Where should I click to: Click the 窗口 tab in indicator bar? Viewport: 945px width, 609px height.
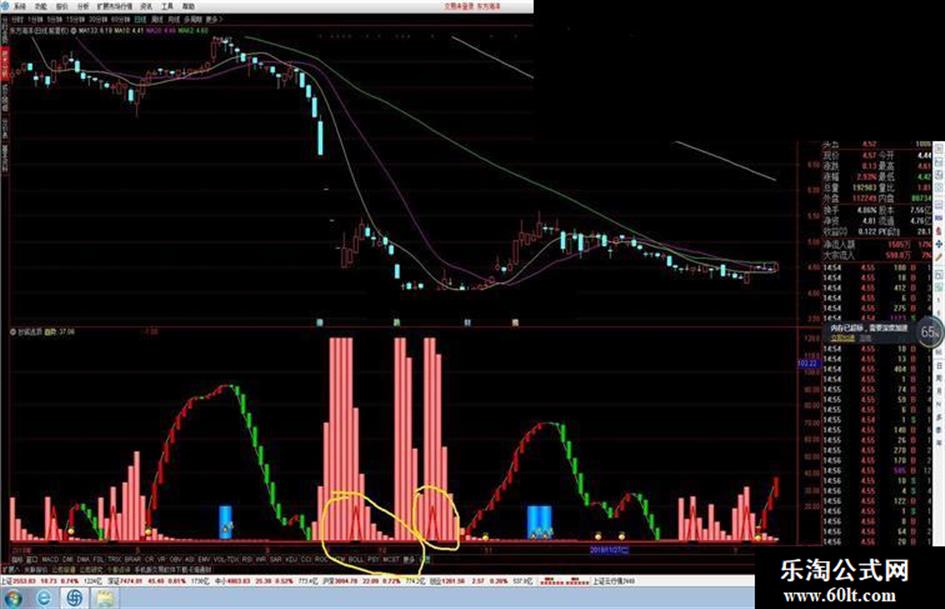(33, 560)
